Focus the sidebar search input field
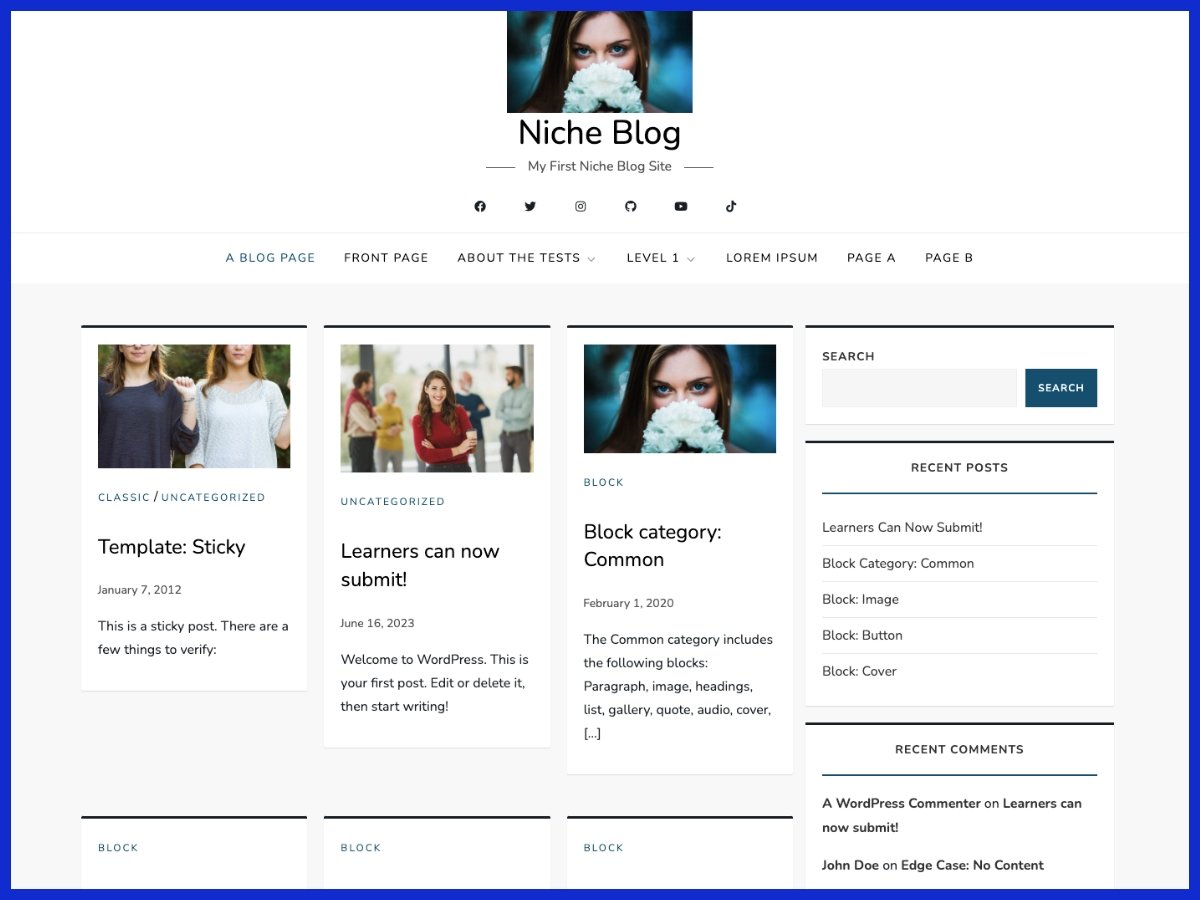 [918, 388]
